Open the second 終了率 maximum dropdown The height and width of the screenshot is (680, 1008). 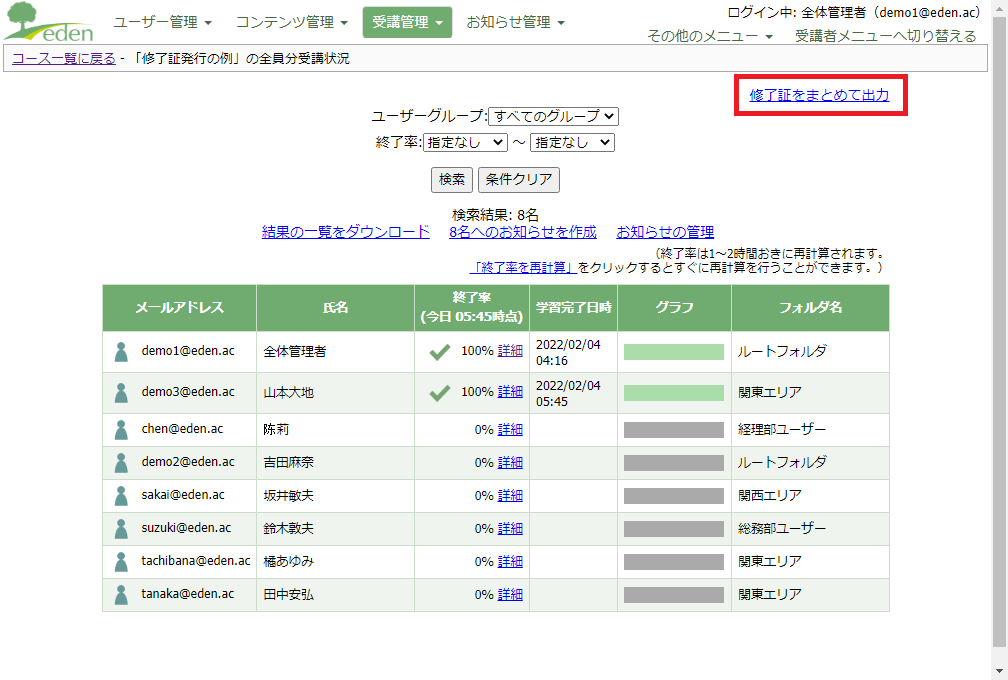pyautogui.click(x=572, y=143)
